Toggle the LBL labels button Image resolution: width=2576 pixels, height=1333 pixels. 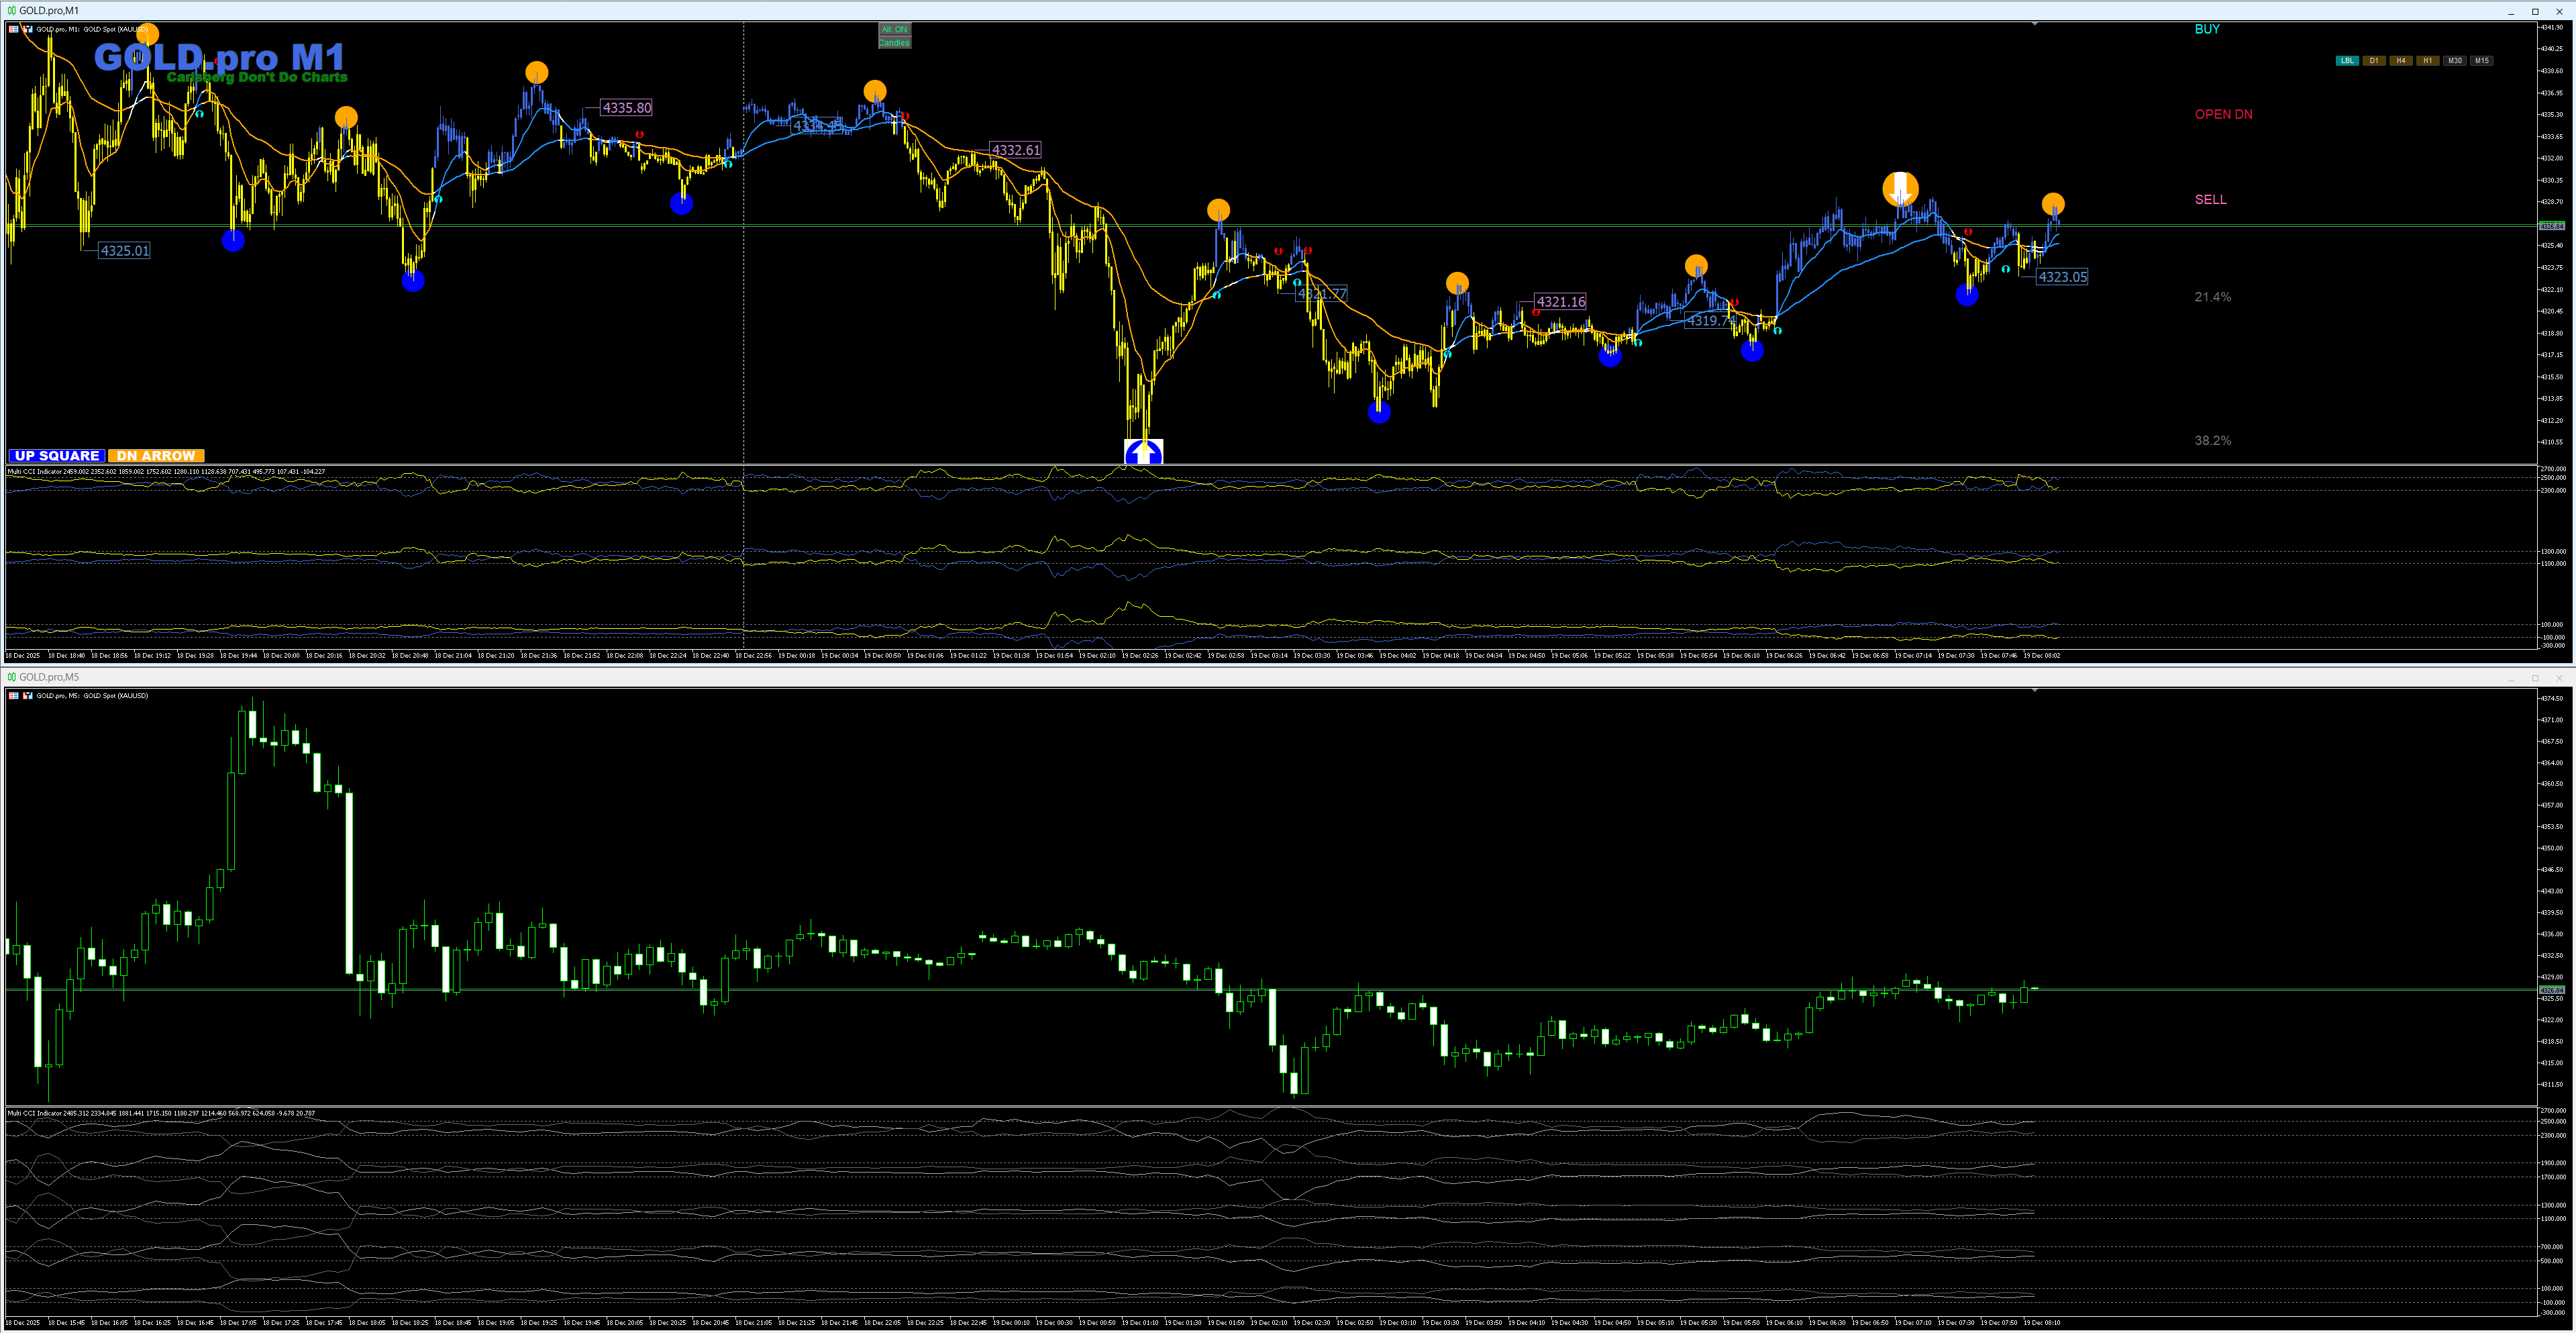(x=2347, y=61)
